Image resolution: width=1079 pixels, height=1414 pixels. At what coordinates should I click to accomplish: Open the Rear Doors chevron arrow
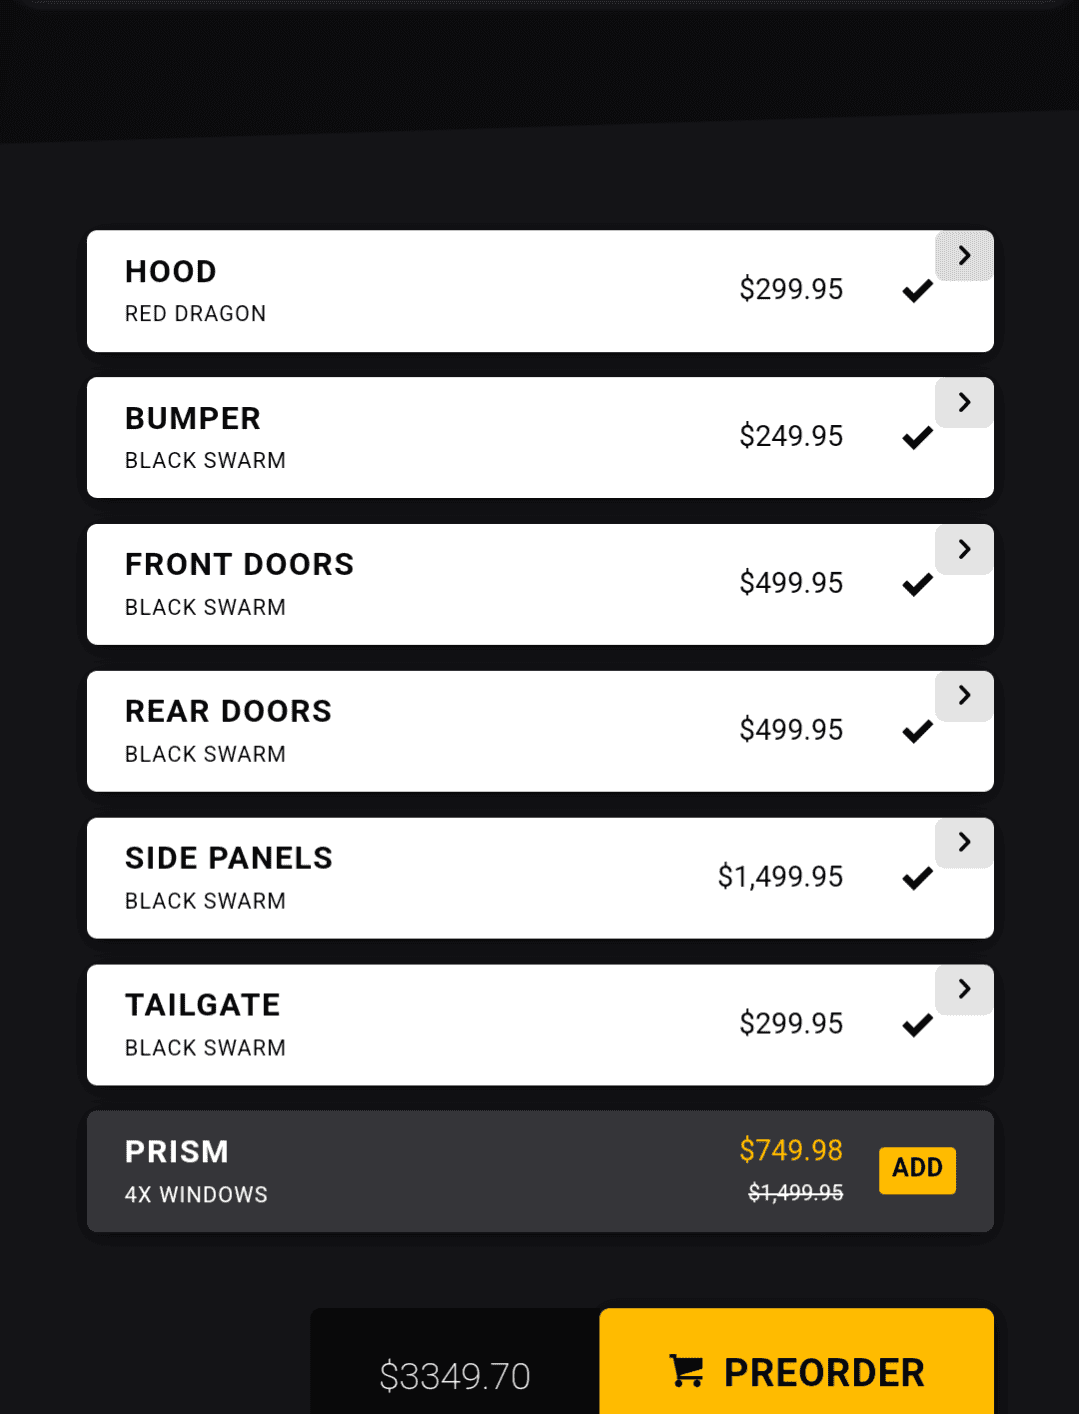(964, 695)
